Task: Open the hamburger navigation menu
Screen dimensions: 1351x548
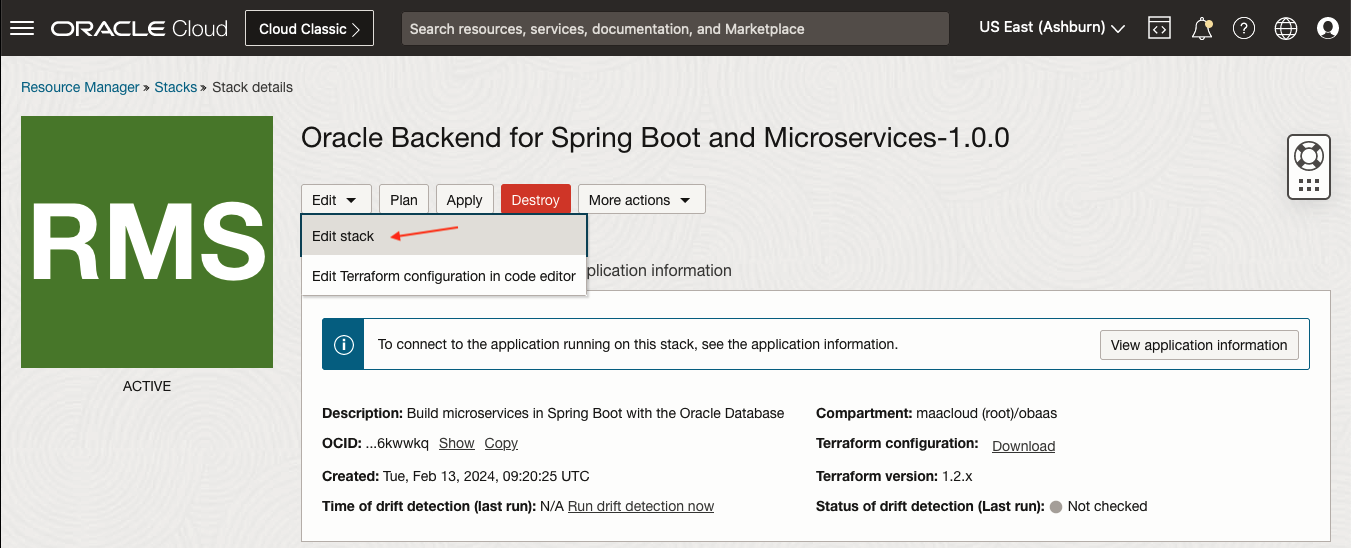Action: click(22, 28)
